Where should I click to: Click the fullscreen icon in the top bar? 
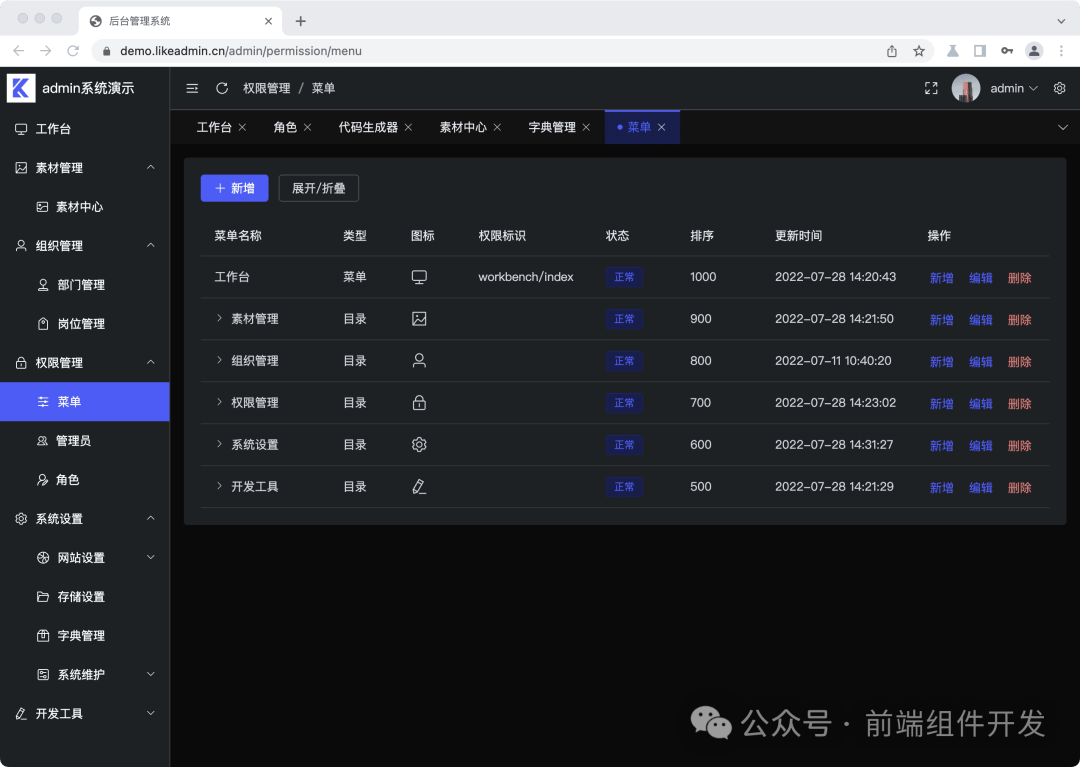931,88
